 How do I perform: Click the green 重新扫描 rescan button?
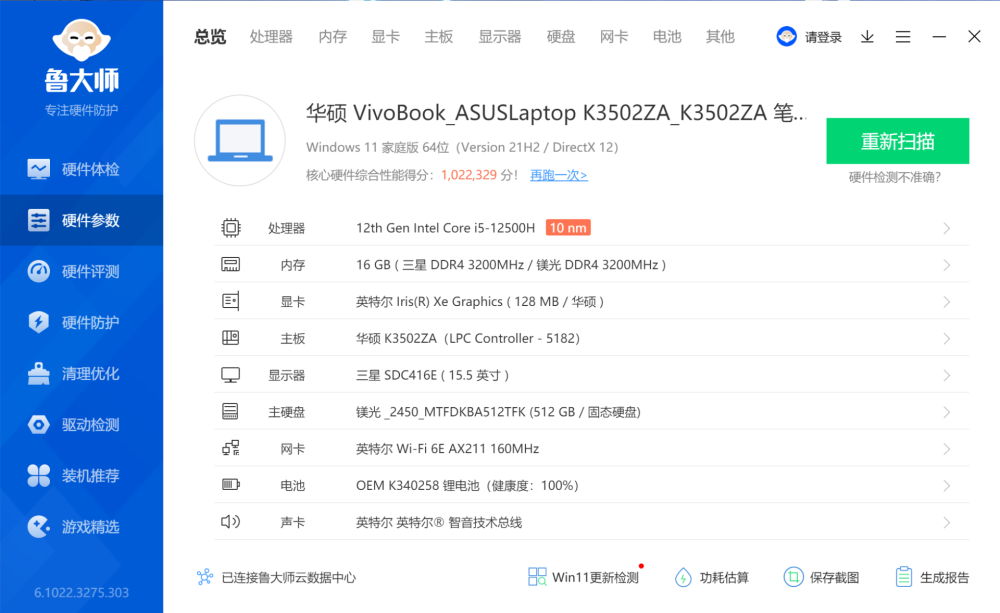[897, 141]
